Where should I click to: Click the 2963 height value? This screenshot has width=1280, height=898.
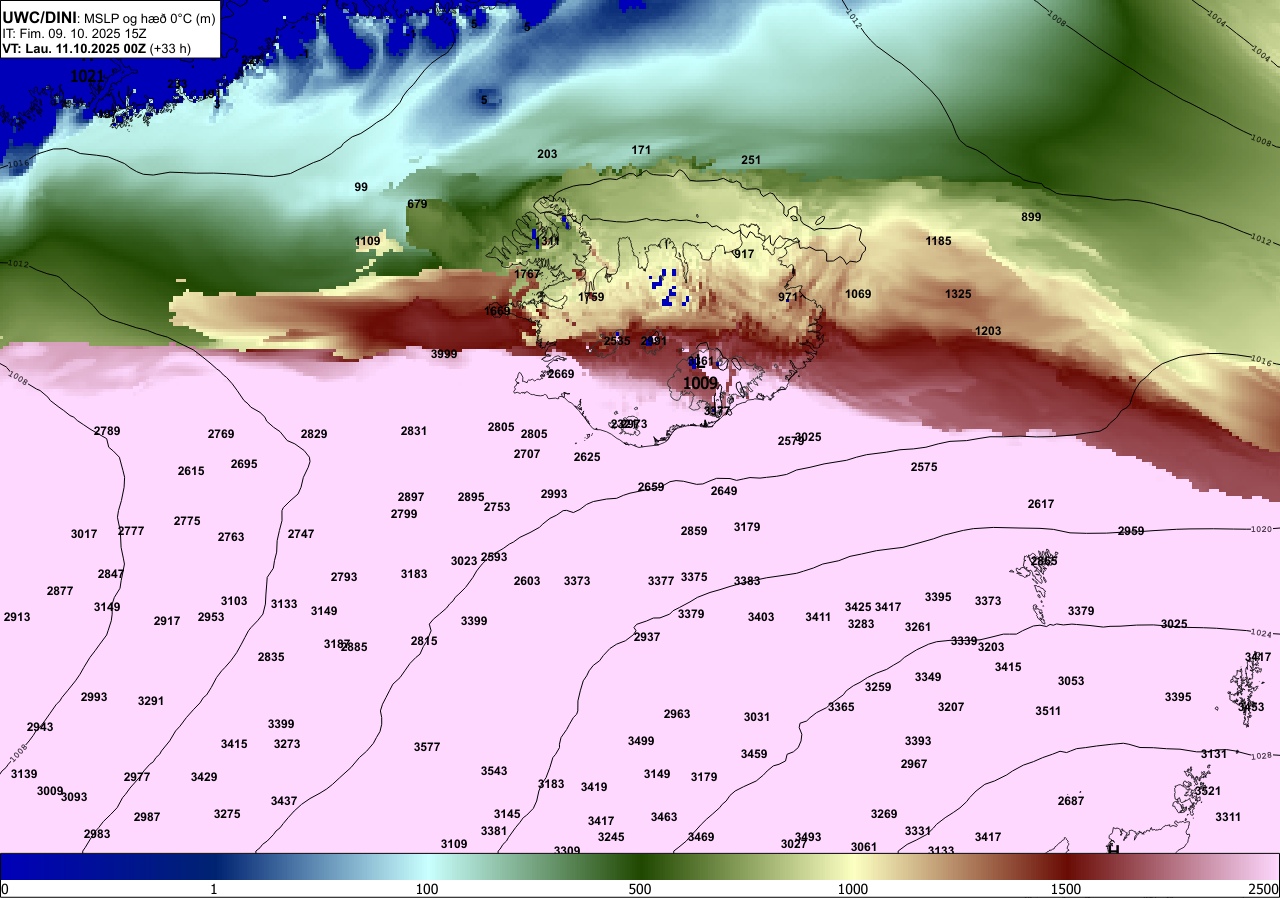point(677,714)
